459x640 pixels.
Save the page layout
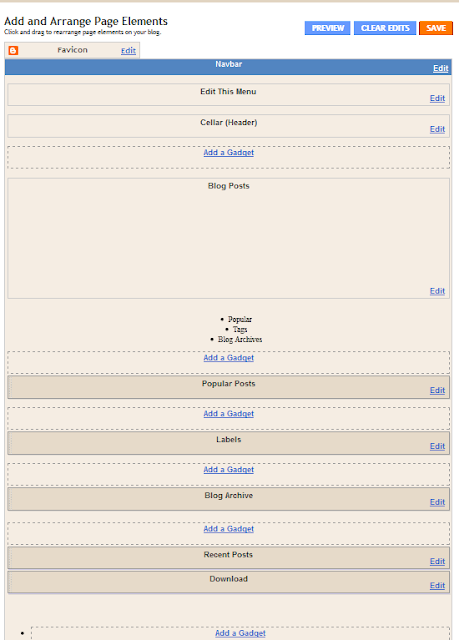point(436,28)
